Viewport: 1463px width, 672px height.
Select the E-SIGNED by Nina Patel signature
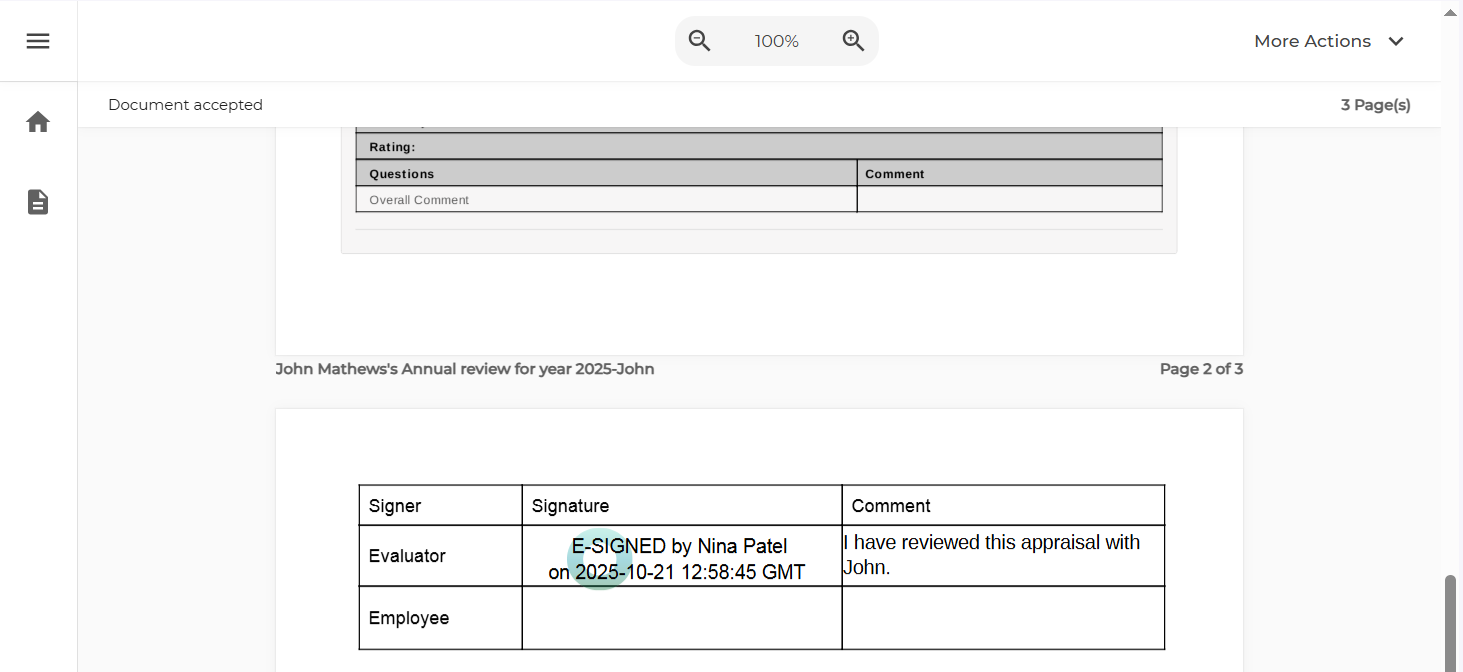678,559
